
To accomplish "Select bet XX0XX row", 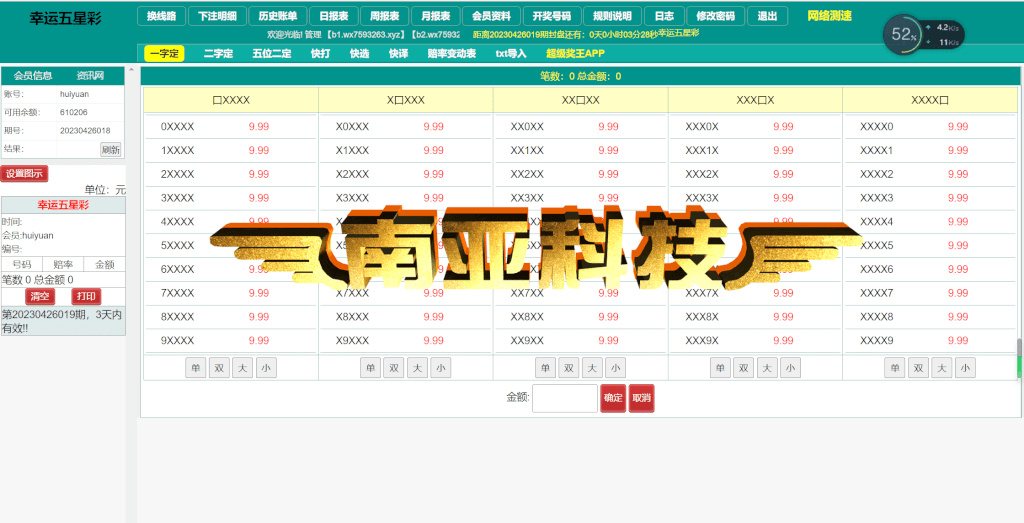I will pyautogui.click(x=581, y=127).
